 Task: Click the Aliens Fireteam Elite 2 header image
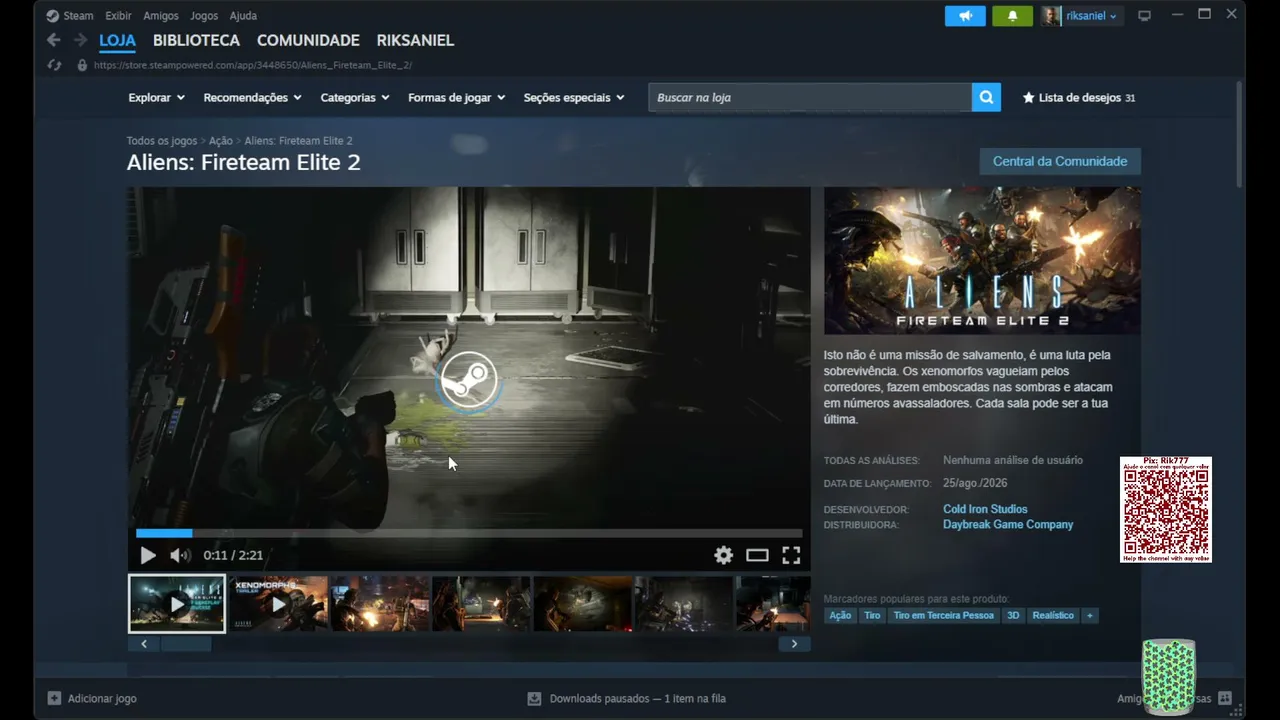[982, 261]
